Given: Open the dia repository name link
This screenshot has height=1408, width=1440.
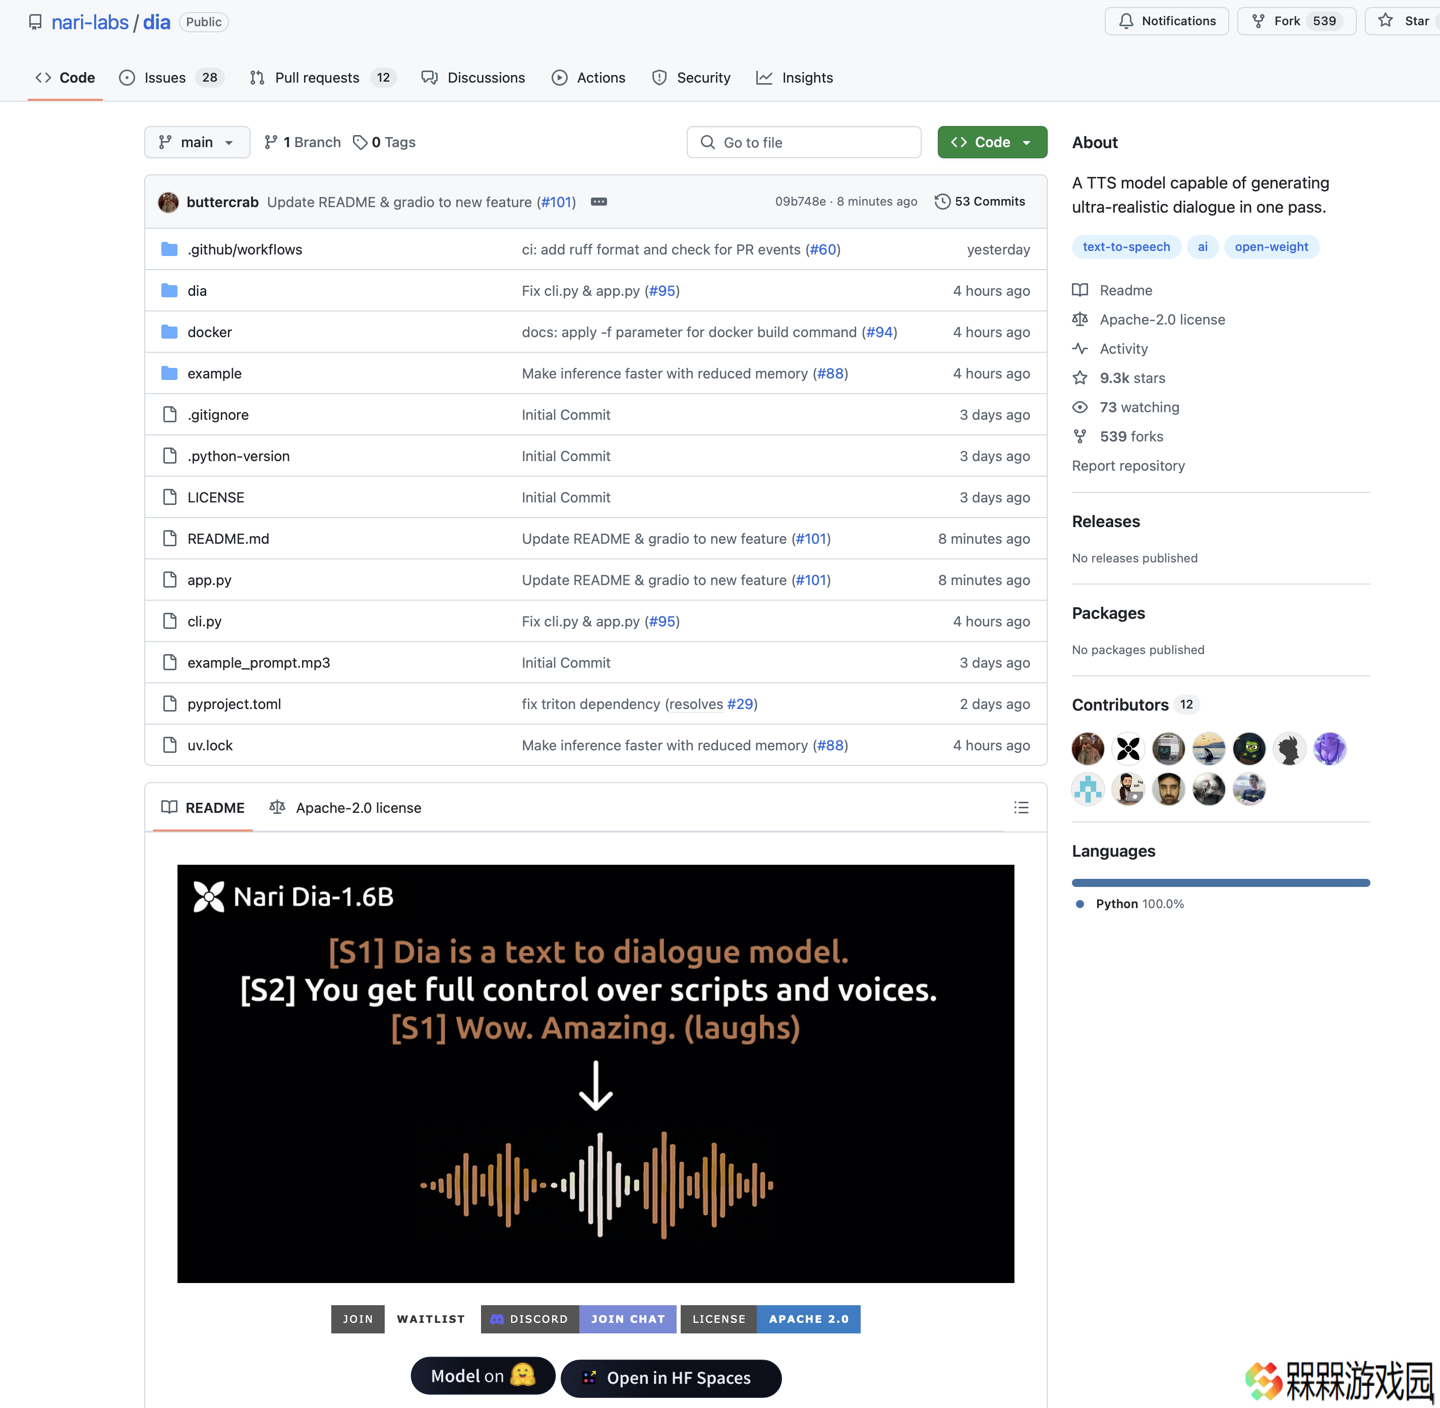Looking at the screenshot, I should (157, 22).
